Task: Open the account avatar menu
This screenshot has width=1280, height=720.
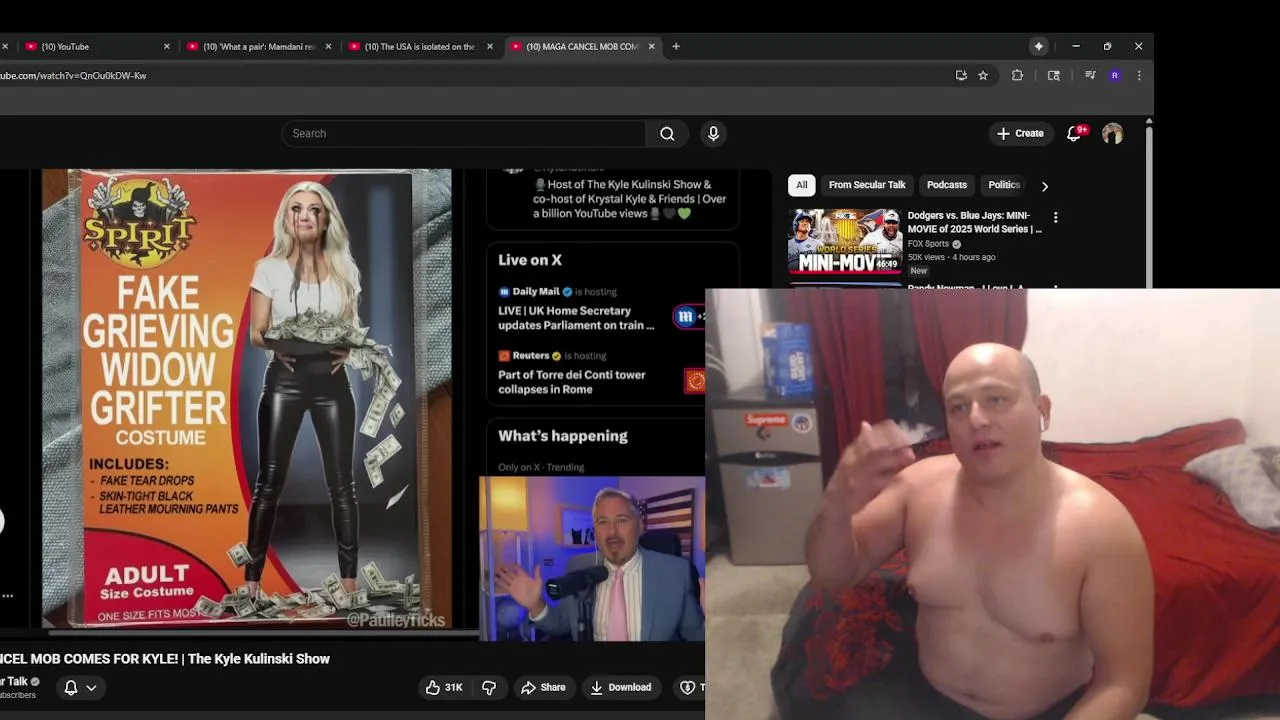Action: (1112, 133)
